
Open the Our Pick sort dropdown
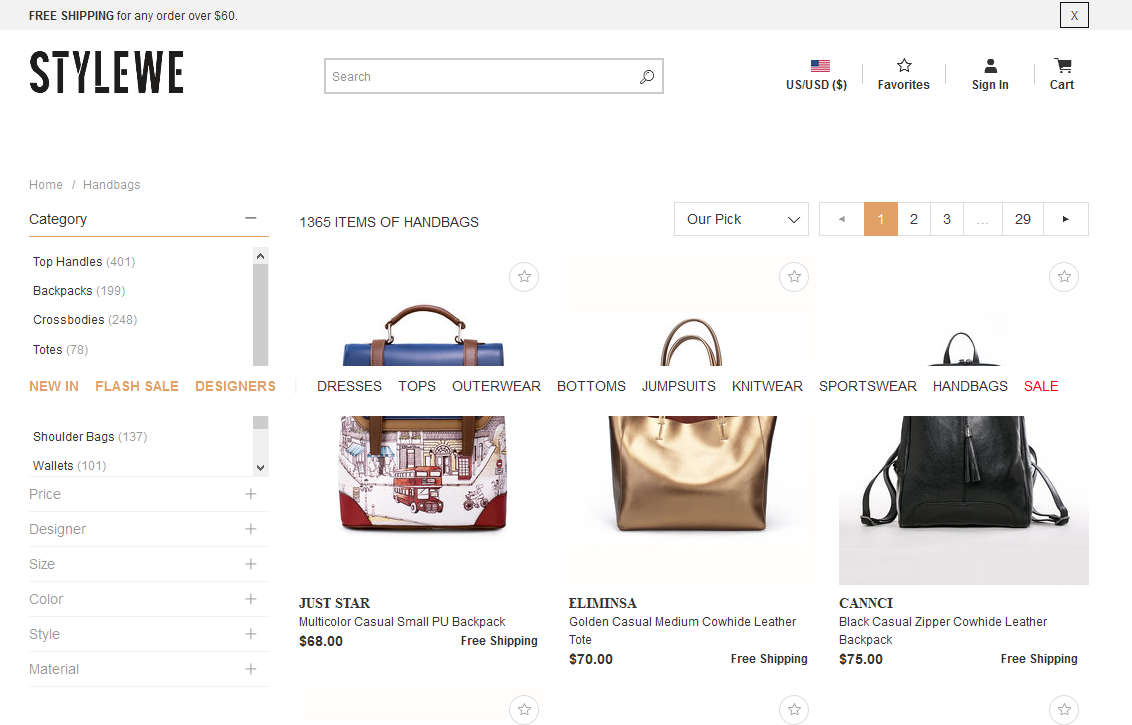tap(741, 219)
